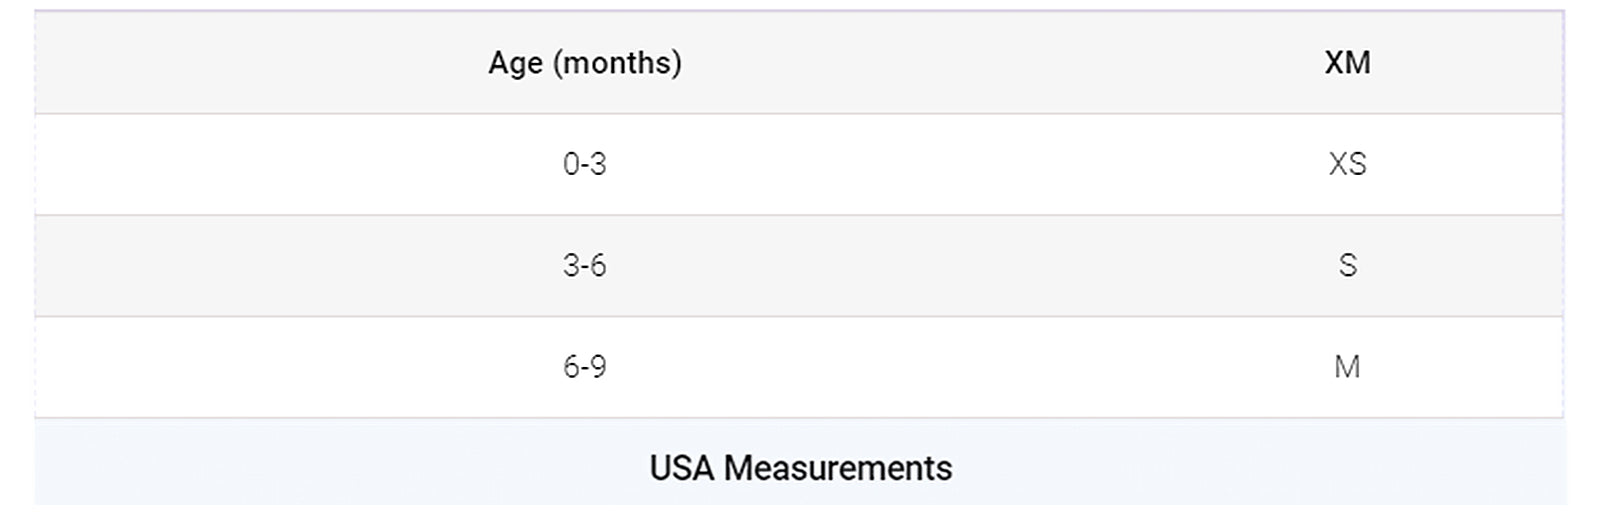Click the USA Measurements heading

click(x=800, y=468)
